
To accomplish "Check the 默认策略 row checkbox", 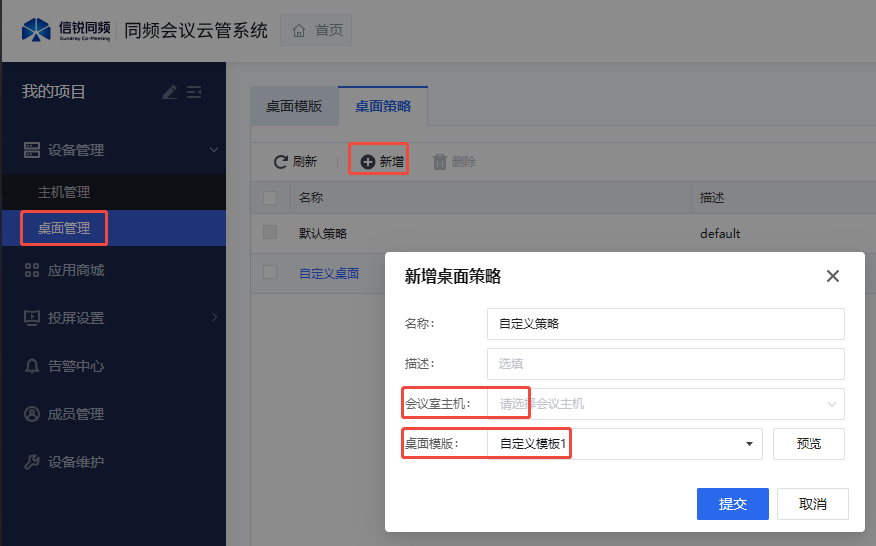I will 270,233.
